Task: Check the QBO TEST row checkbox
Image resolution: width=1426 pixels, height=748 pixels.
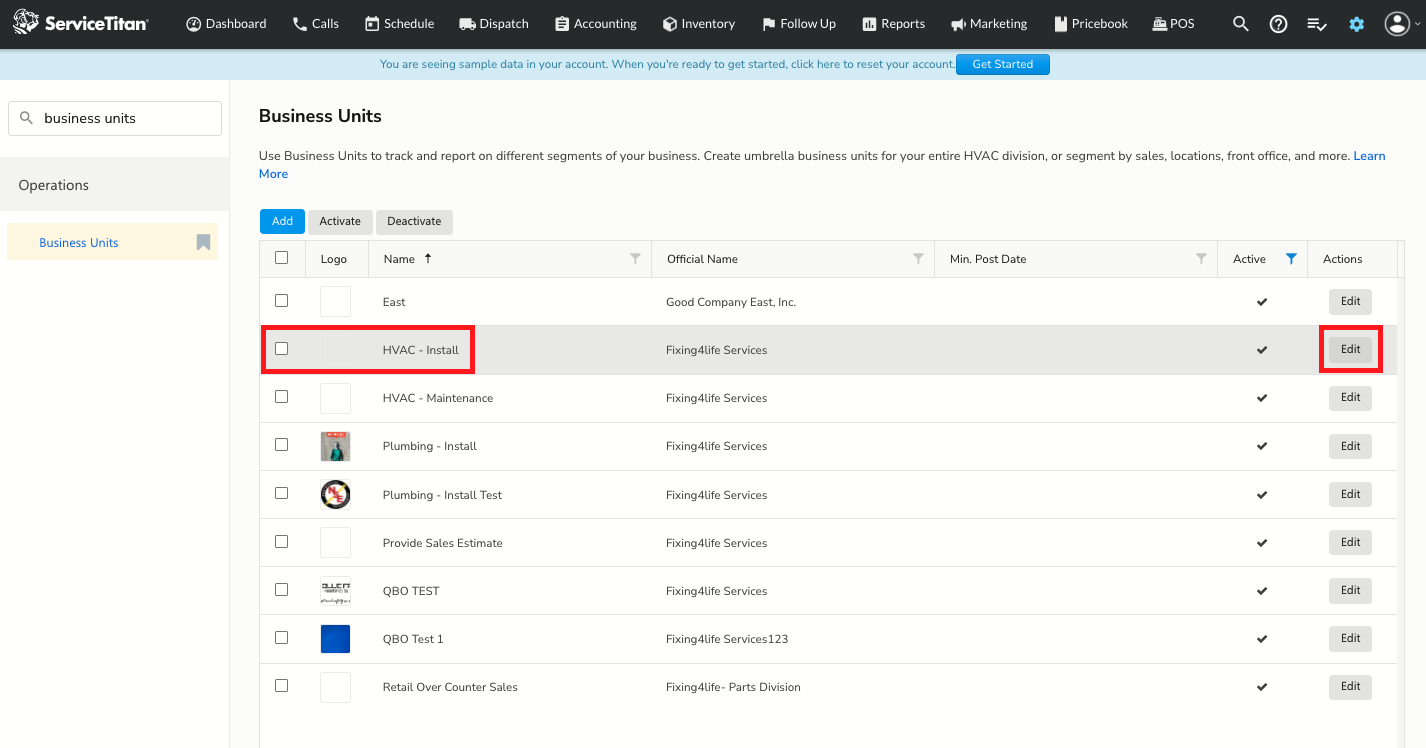Action: 281,589
